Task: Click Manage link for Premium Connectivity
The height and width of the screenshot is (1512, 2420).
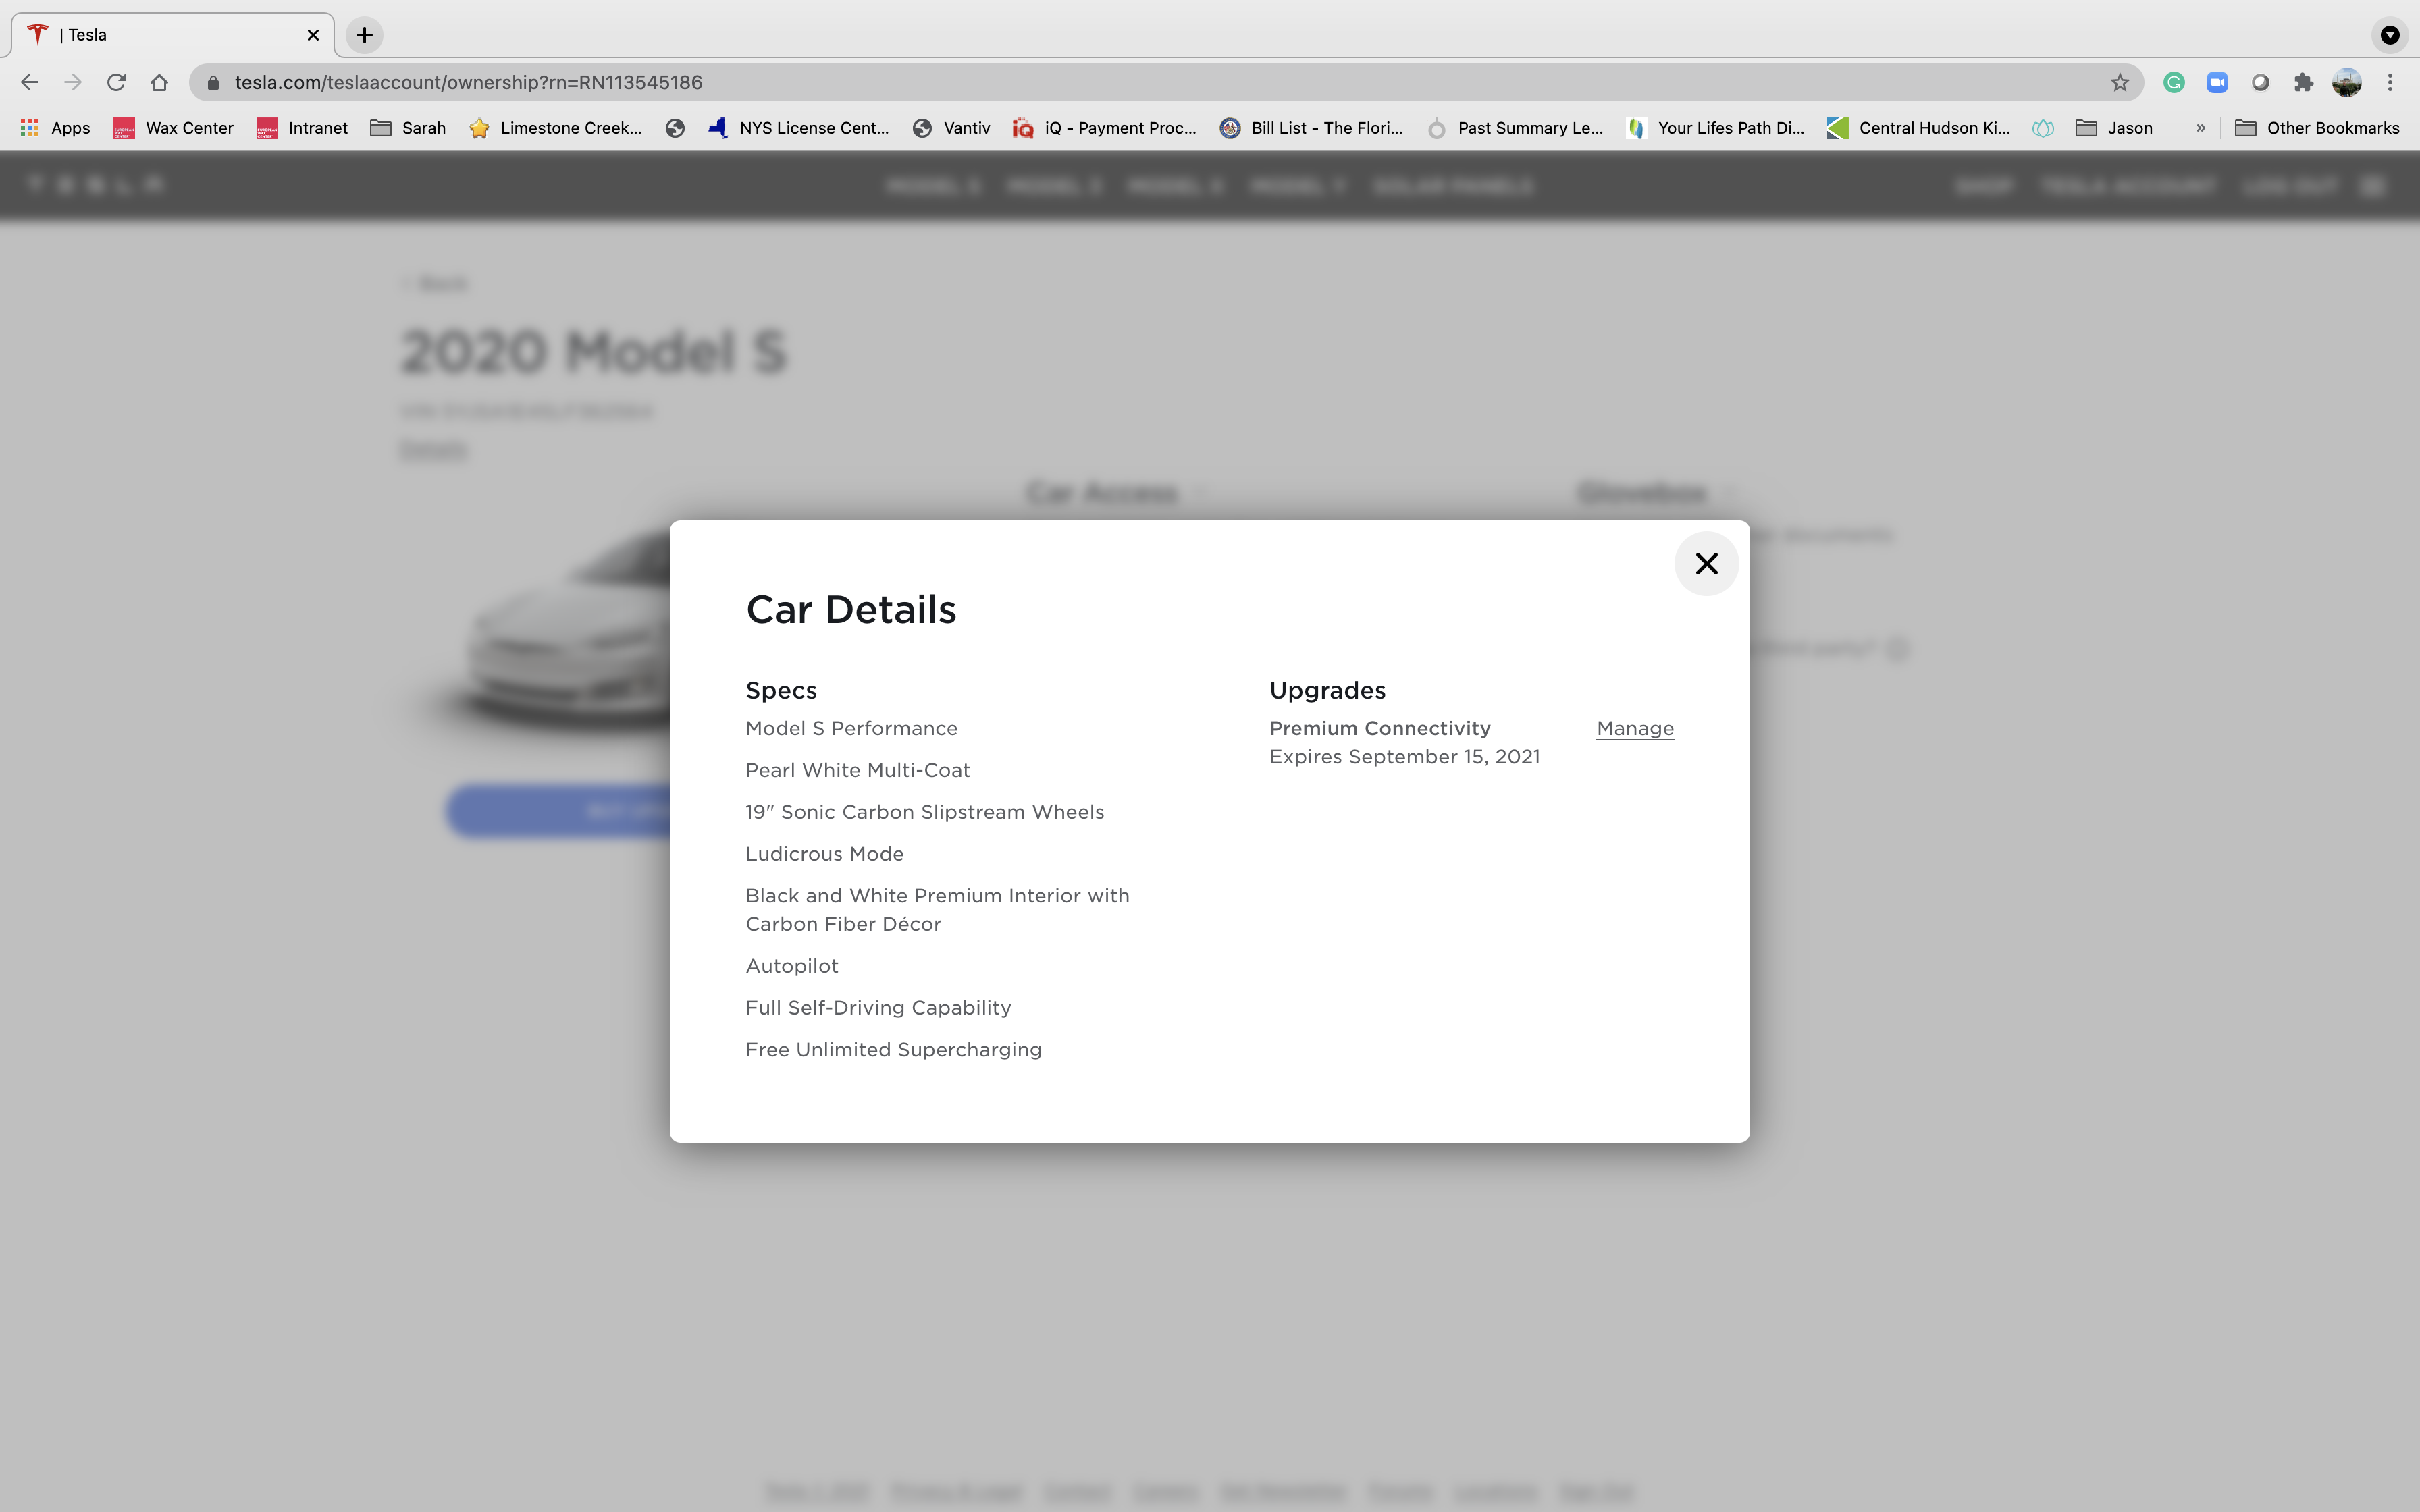Action: (1634, 729)
